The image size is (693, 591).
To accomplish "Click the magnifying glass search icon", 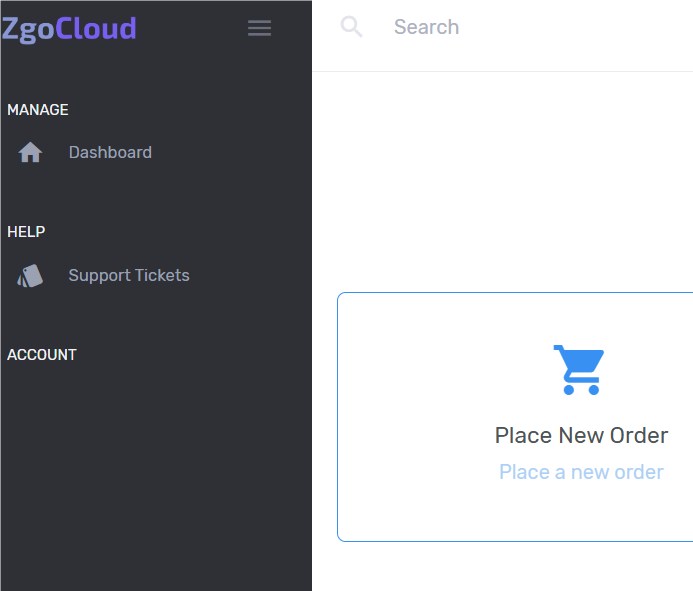I will (x=351, y=27).
